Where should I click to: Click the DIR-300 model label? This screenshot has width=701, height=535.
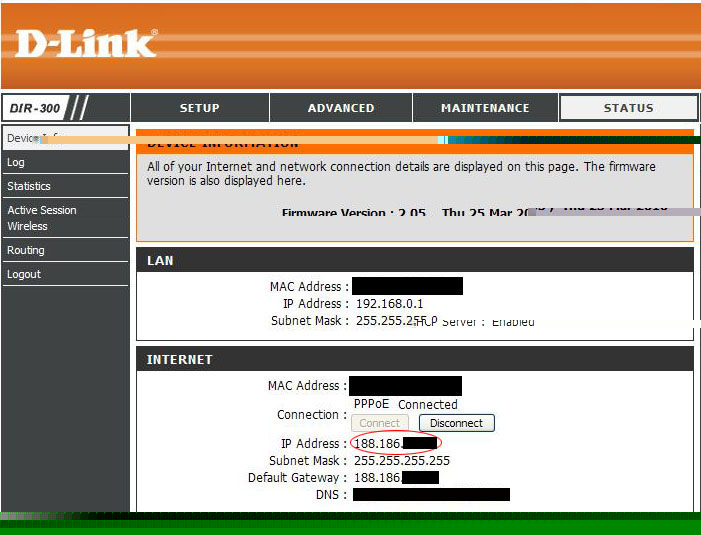coord(35,108)
